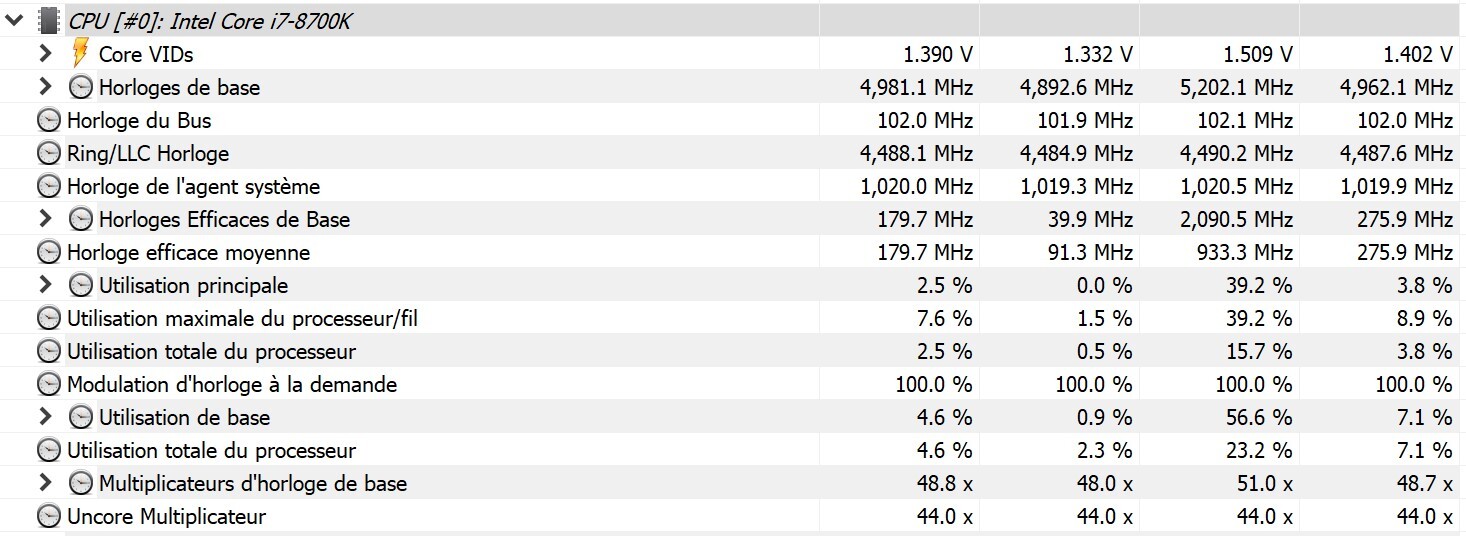The height and width of the screenshot is (536, 1466).
Task: Expand the Core VIDs row
Action: click(x=45, y=54)
